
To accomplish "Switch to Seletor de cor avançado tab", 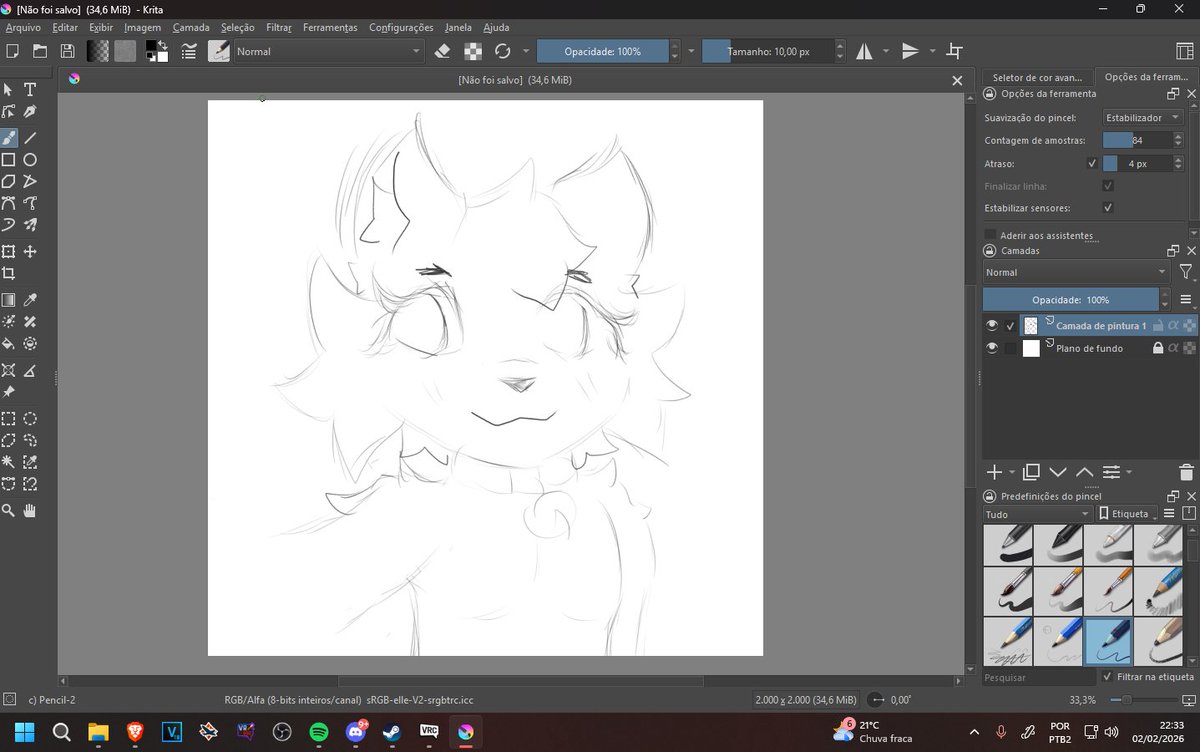I will 1037,77.
